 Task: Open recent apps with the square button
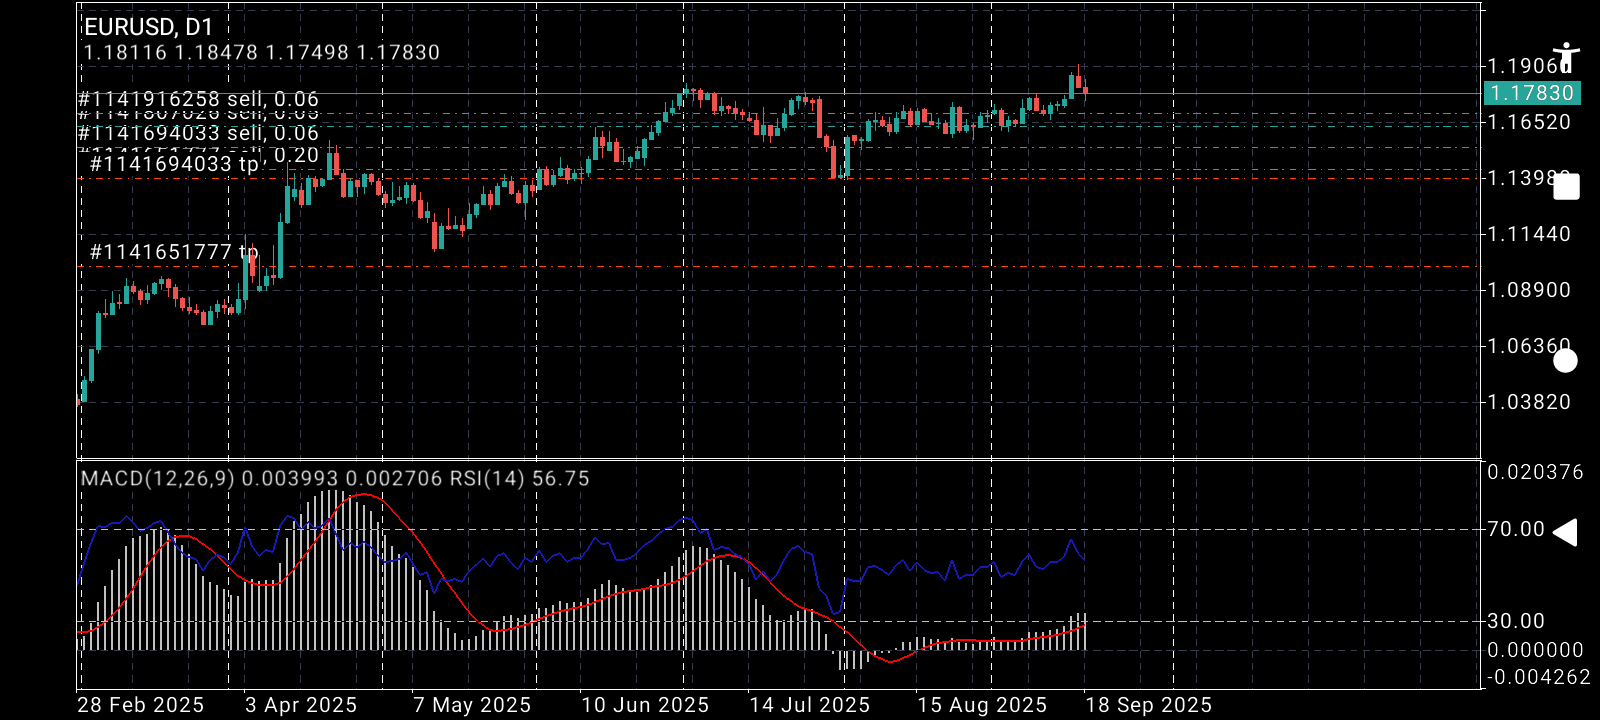click(x=1566, y=187)
